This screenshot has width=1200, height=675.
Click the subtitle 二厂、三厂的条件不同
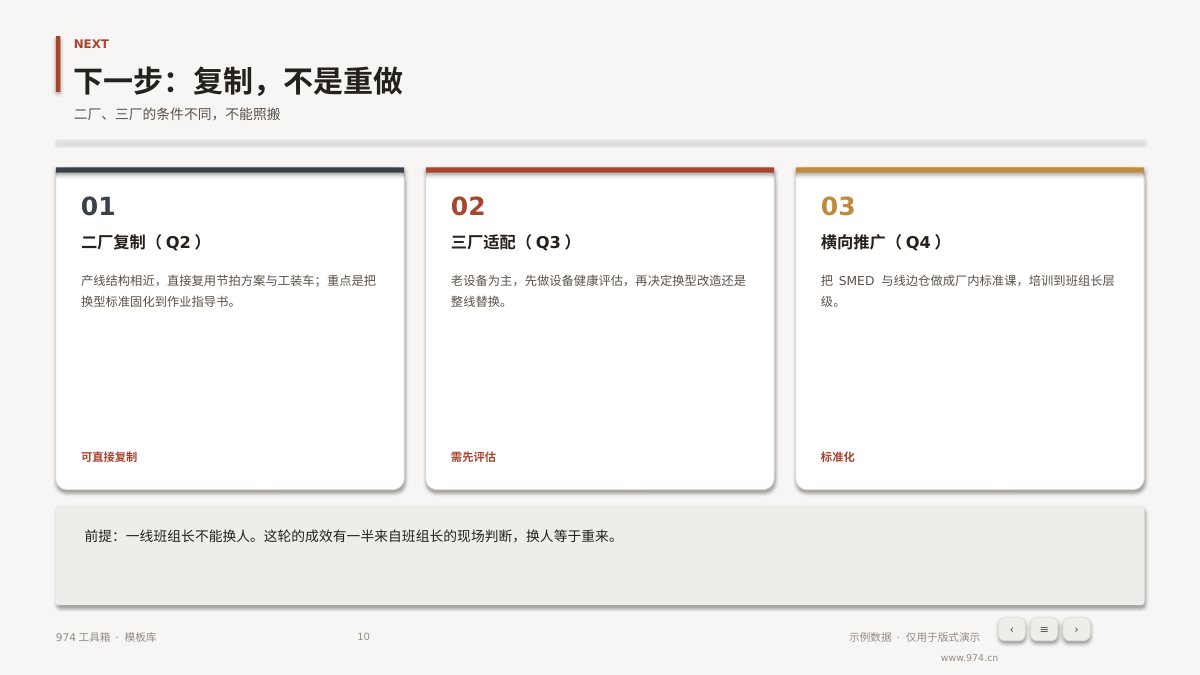click(177, 114)
